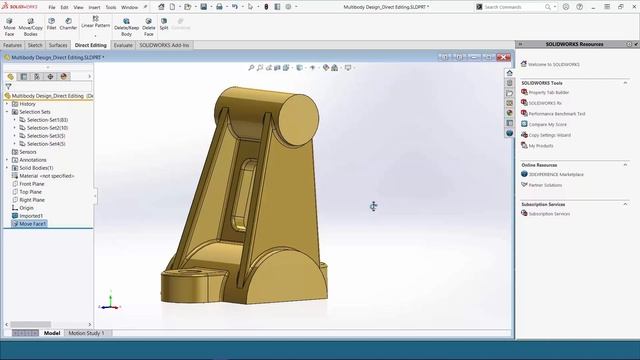Expand the Solid Bodies(1) tree node

pyautogui.click(x=7, y=168)
